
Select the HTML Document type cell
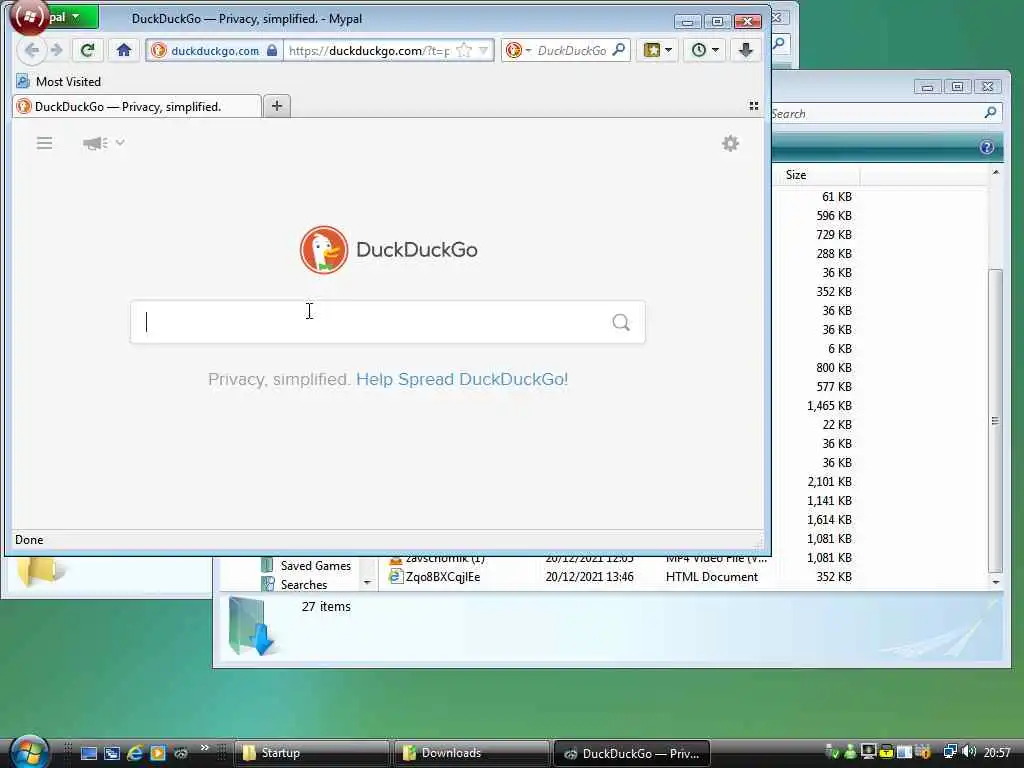(x=712, y=577)
